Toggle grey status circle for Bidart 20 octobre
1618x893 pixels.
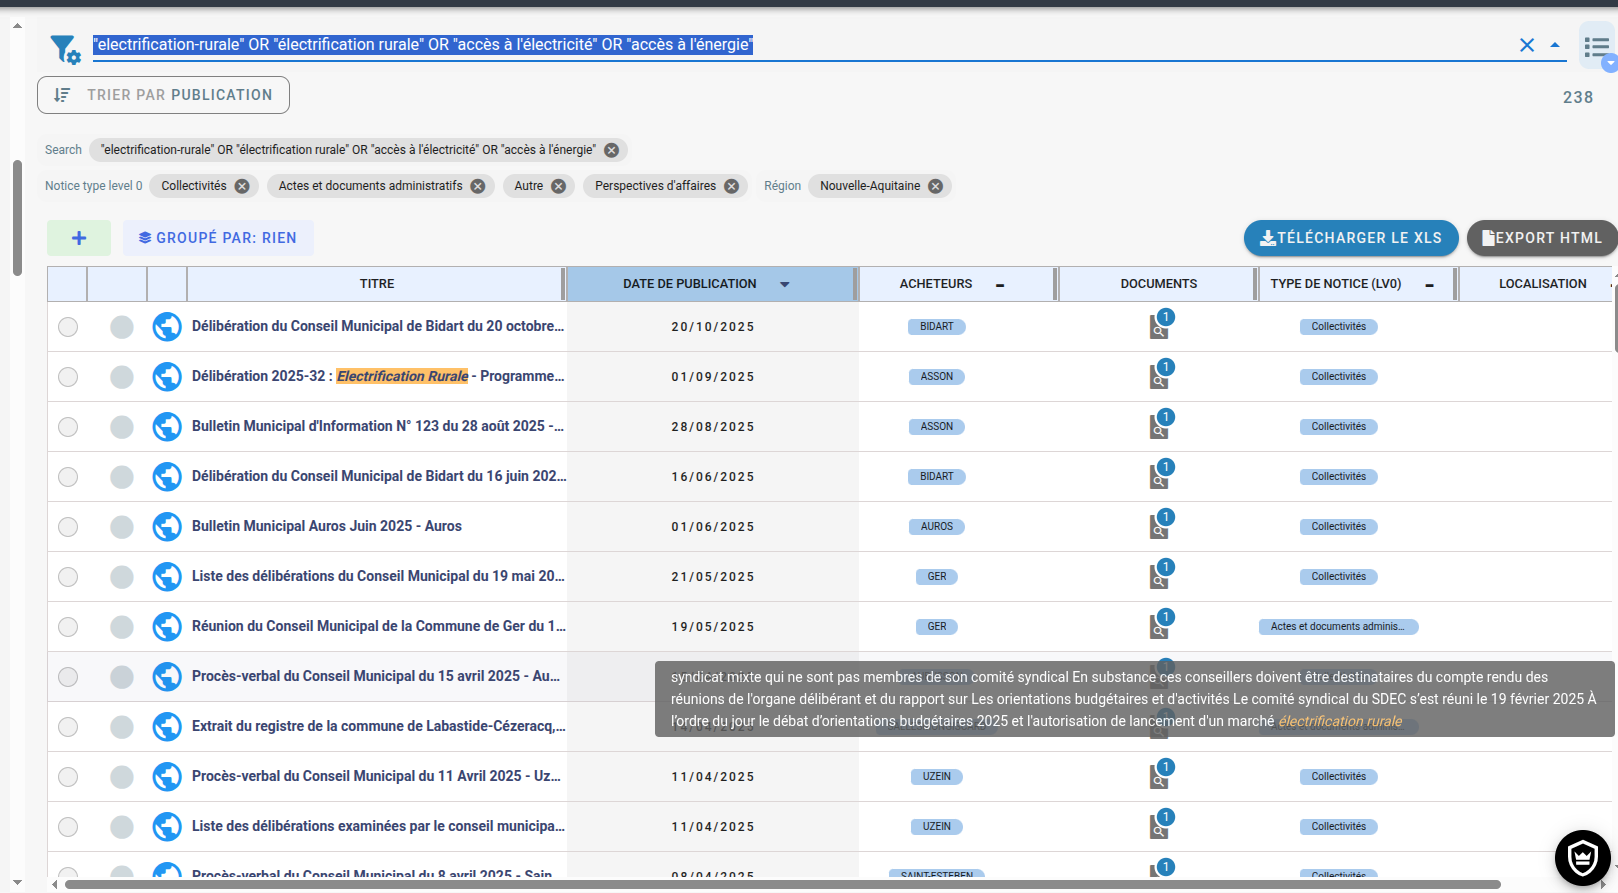coord(122,327)
